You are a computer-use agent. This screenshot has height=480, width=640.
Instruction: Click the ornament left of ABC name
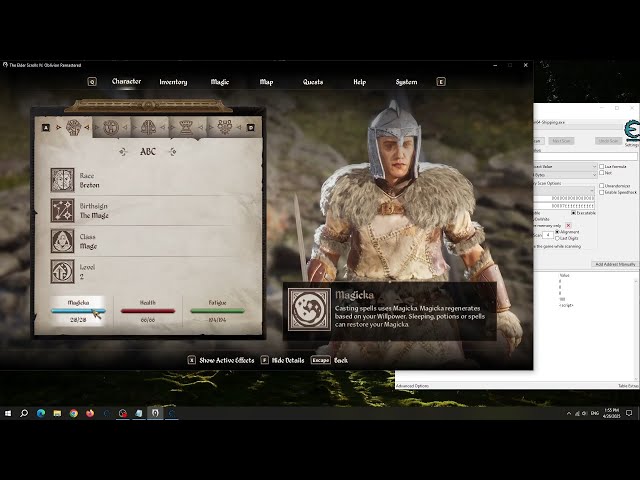click(x=123, y=152)
